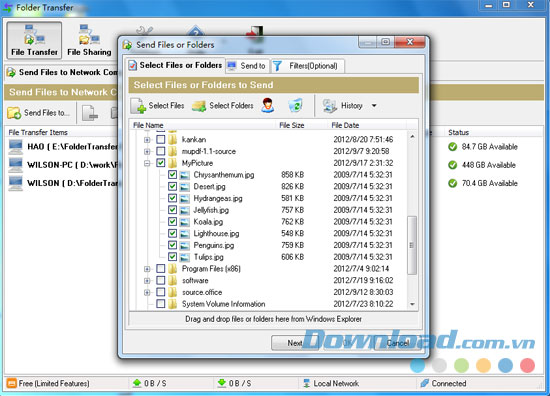Sort by File Name column header

click(x=203, y=125)
